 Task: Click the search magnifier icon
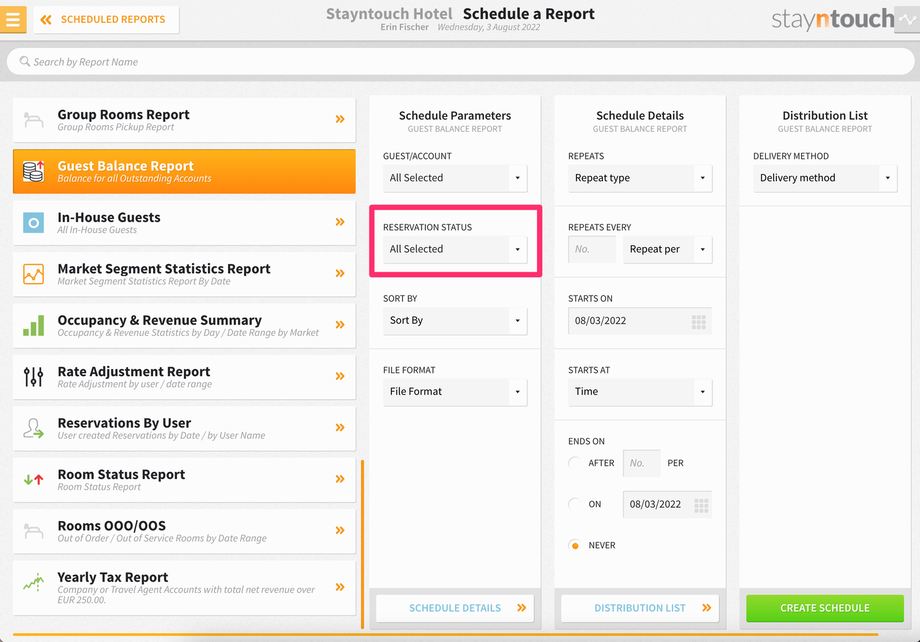coord(25,61)
